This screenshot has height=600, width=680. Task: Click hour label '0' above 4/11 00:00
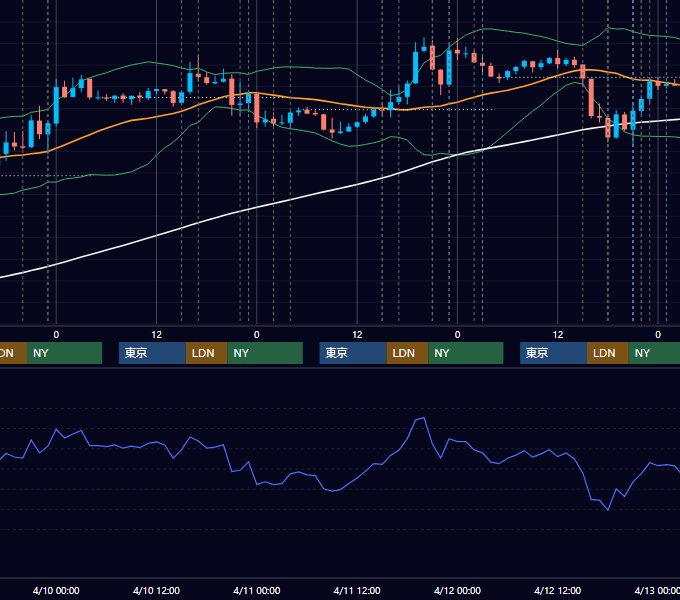[x=257, y=335]
